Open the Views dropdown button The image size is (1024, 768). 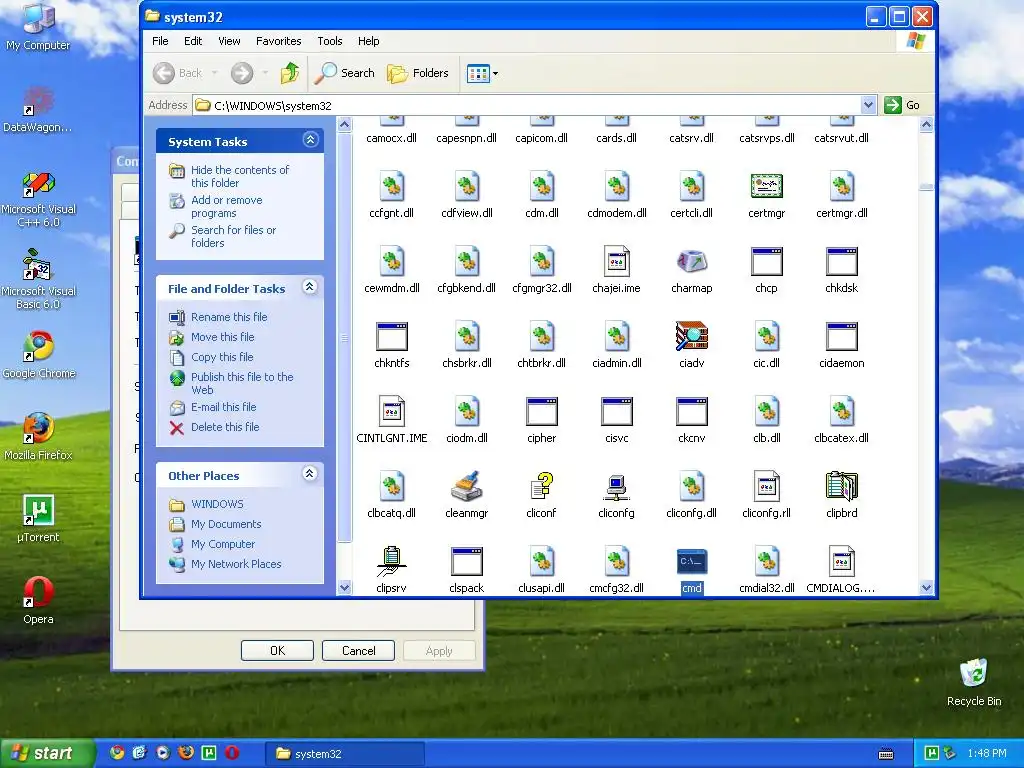point(482,73)
